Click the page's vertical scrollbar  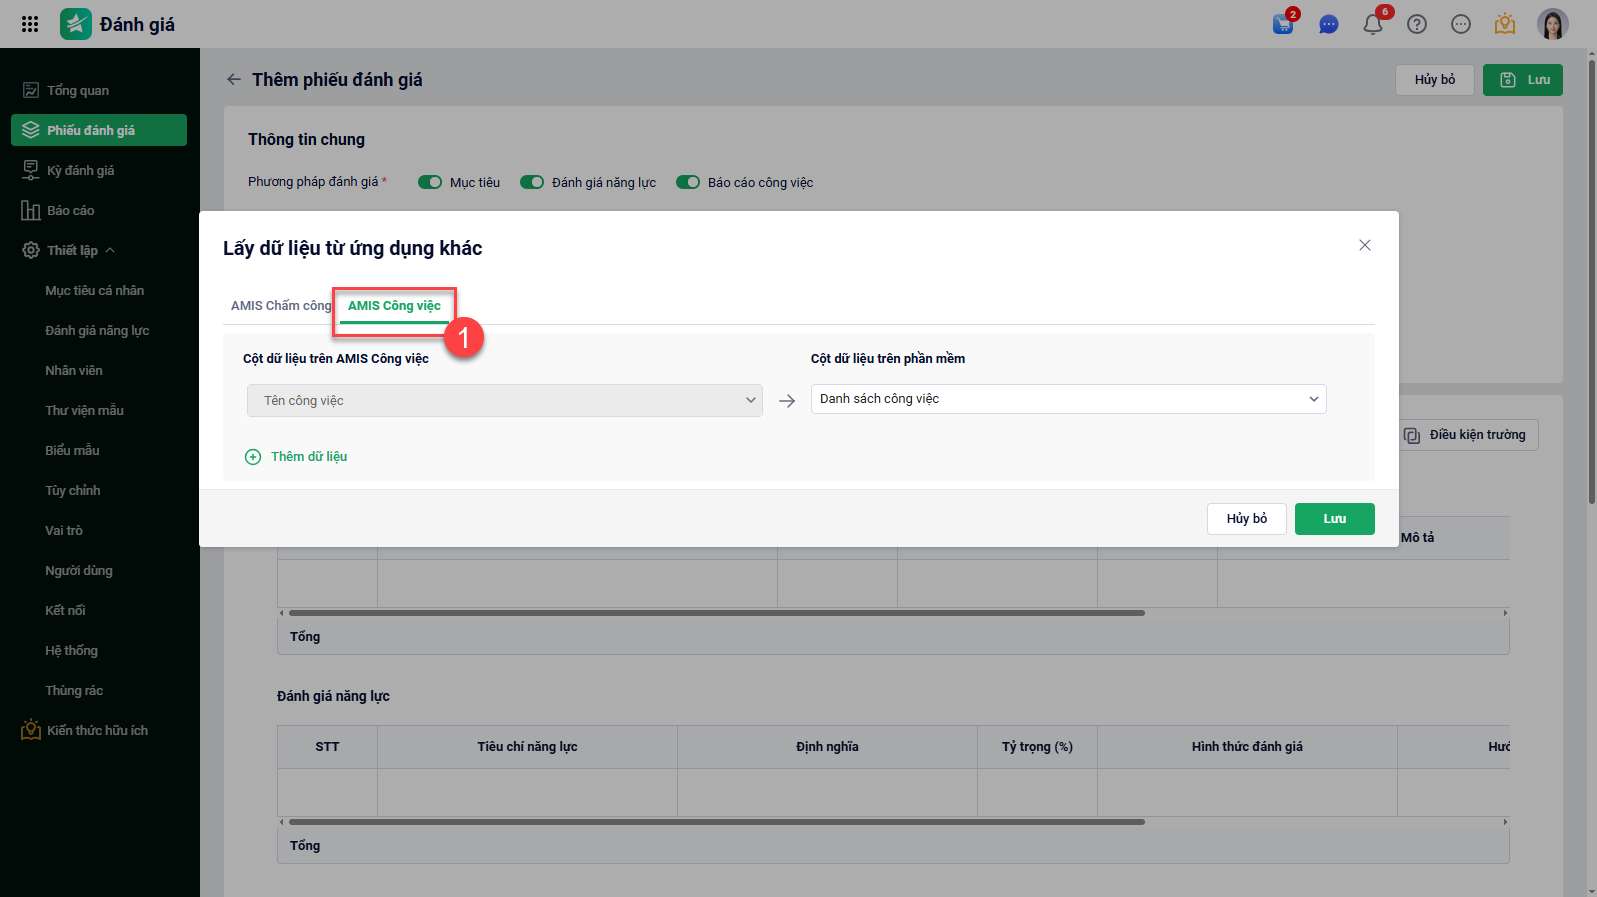tap(1592, 300)
